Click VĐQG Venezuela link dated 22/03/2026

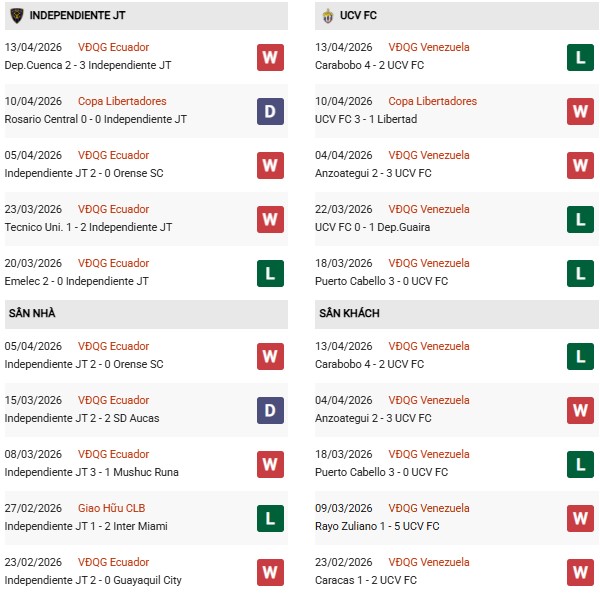click(428, 209)
